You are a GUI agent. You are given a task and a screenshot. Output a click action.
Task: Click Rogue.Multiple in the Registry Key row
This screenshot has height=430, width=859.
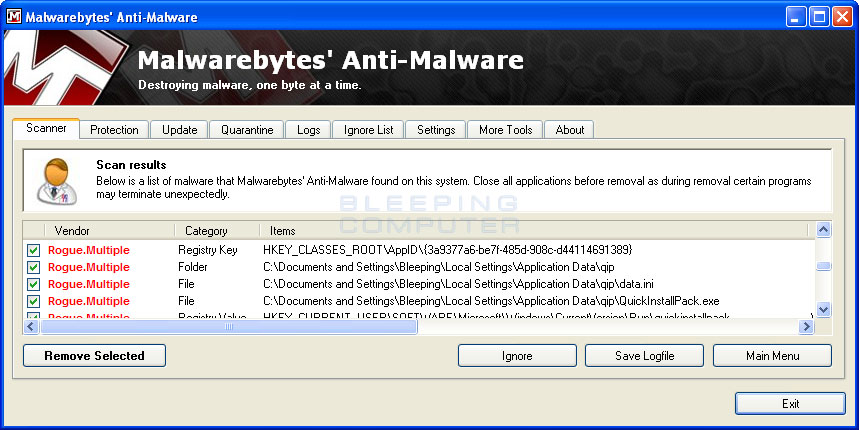(x=89, y=250)
